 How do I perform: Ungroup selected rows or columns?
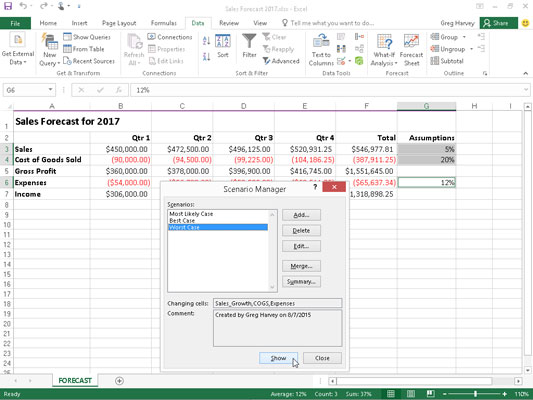point(448,49)
